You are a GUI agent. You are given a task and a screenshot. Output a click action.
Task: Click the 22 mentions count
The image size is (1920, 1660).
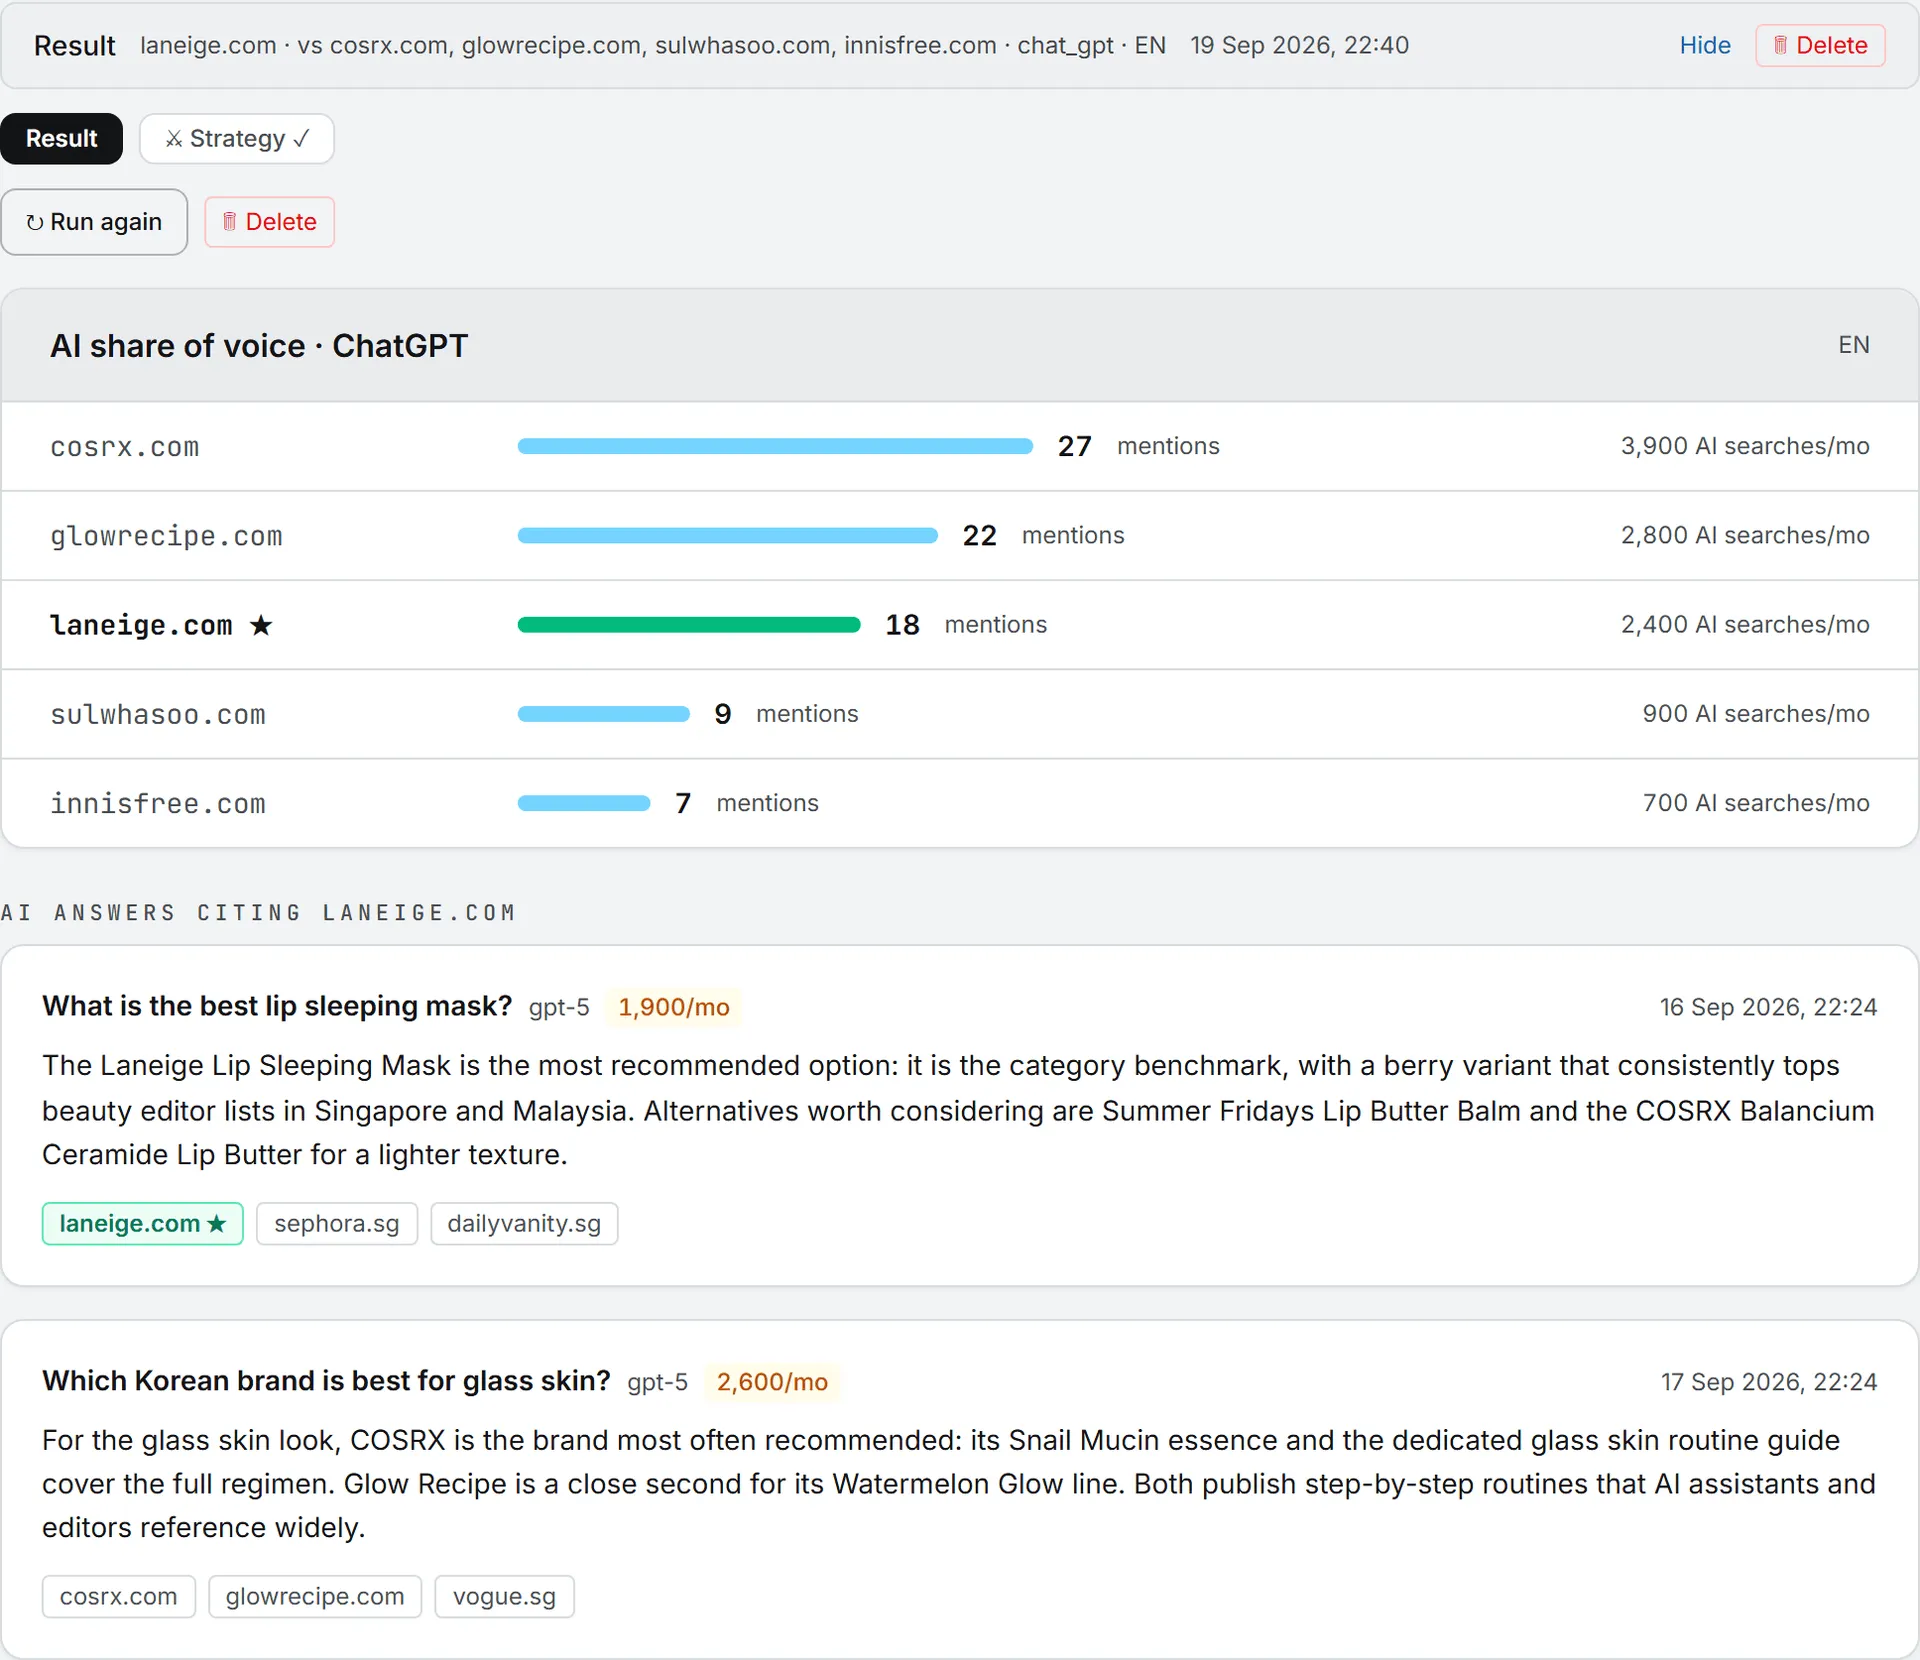[x=980, y=536]
